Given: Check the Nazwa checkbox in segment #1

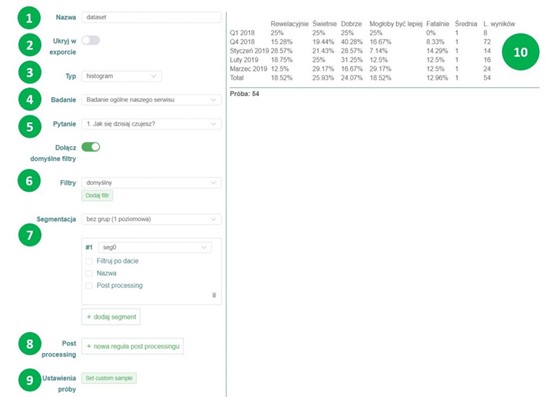Looking at the screenshot, I should point(89,273).
